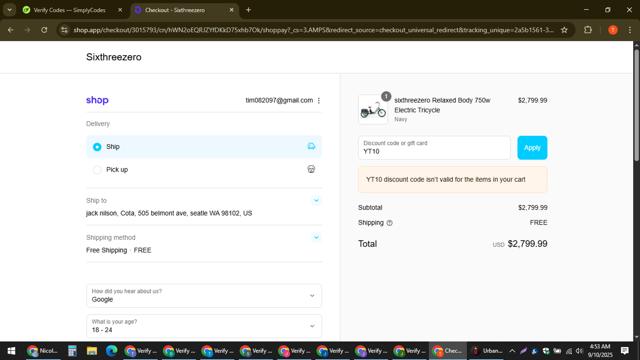Click the Total amount $2,799.99
640x360 pixels.
[x=527, y=244]
